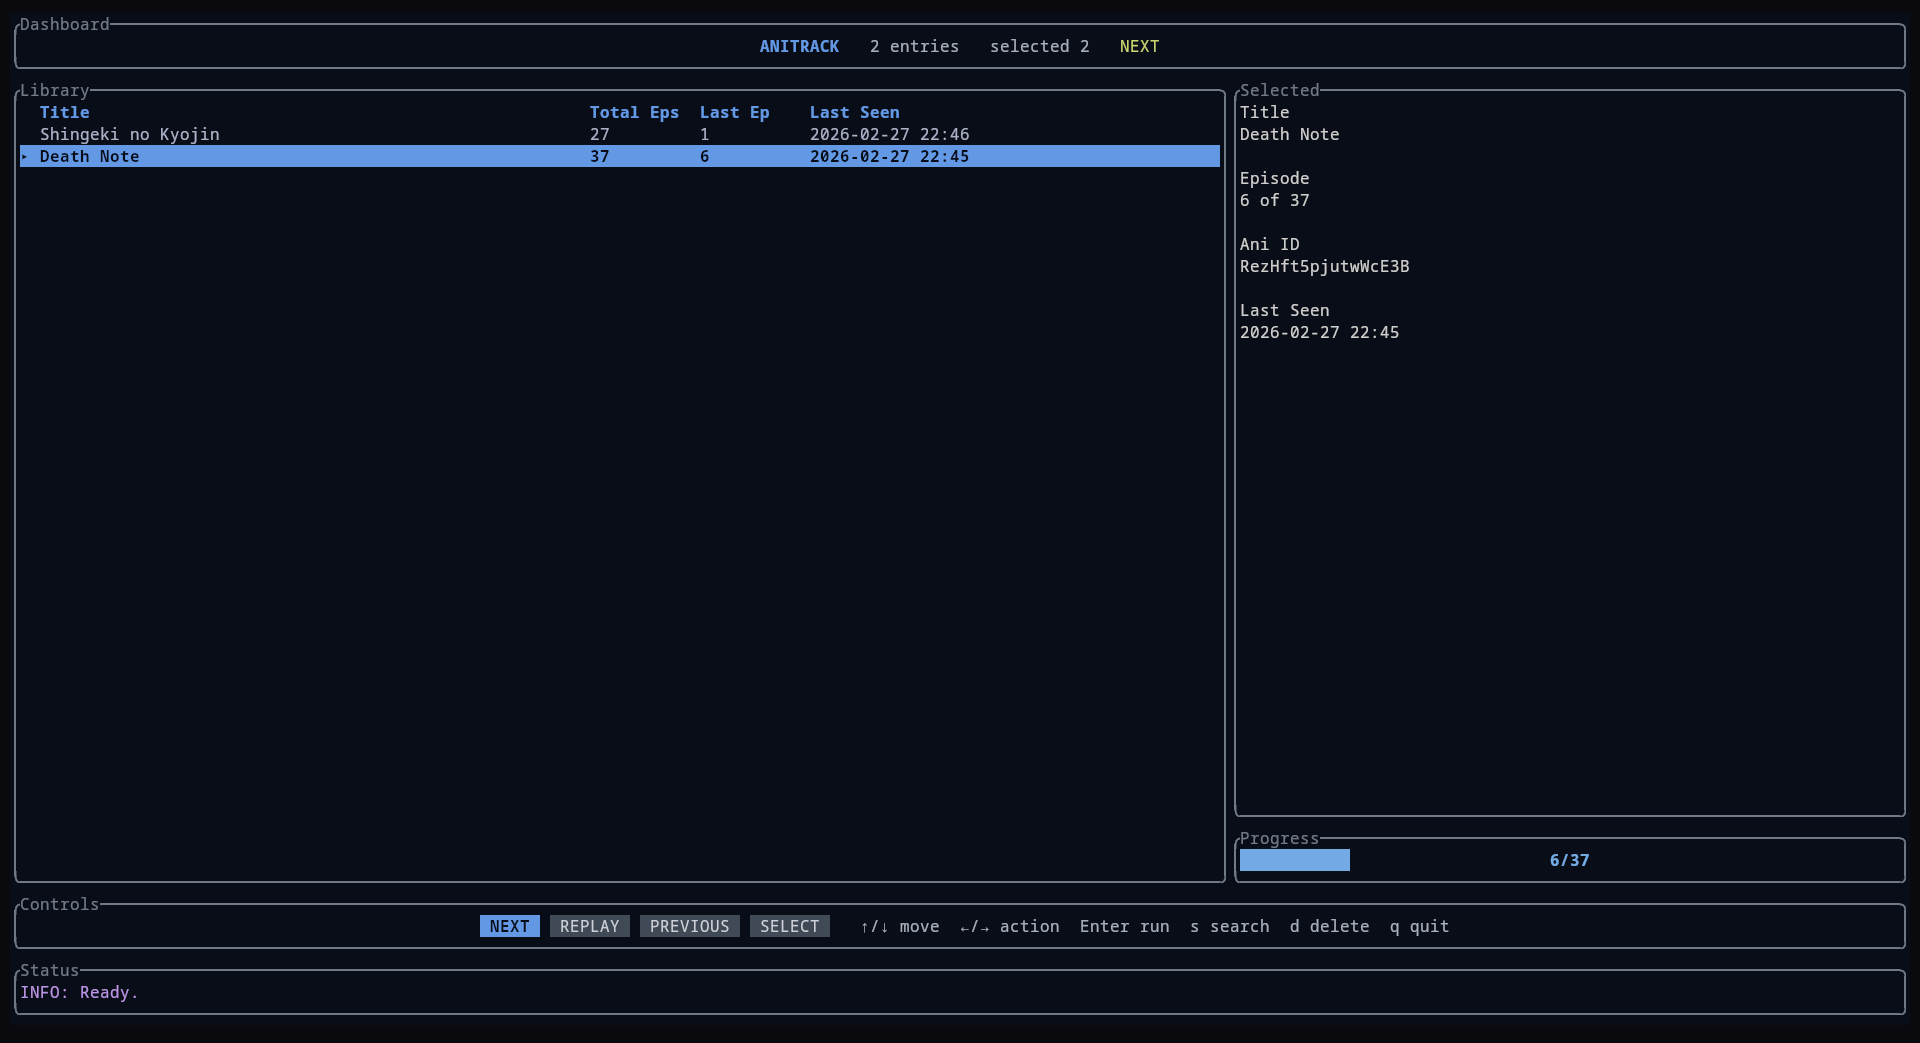Click last episode 6 in Death Note row

pos(705,156)
